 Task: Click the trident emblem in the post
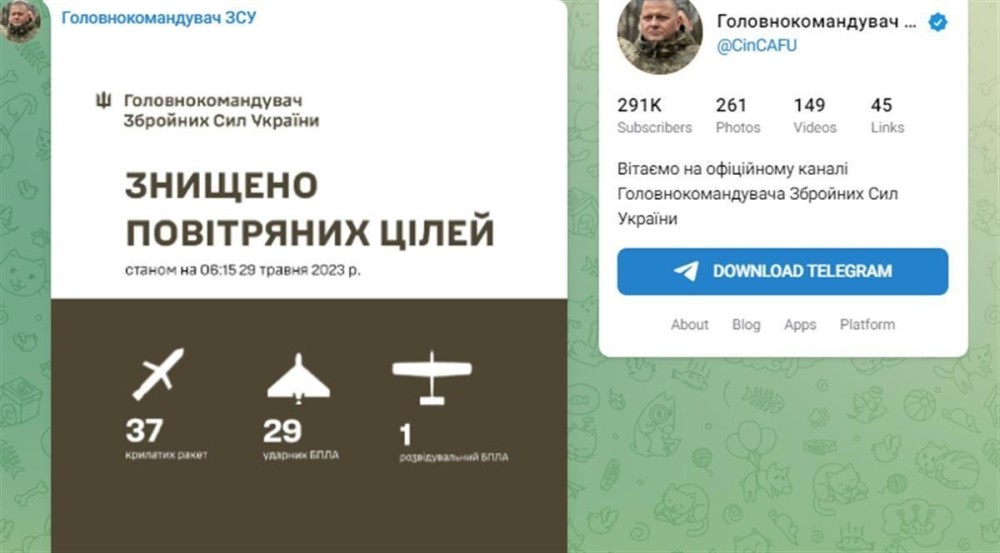pos(103,100)
